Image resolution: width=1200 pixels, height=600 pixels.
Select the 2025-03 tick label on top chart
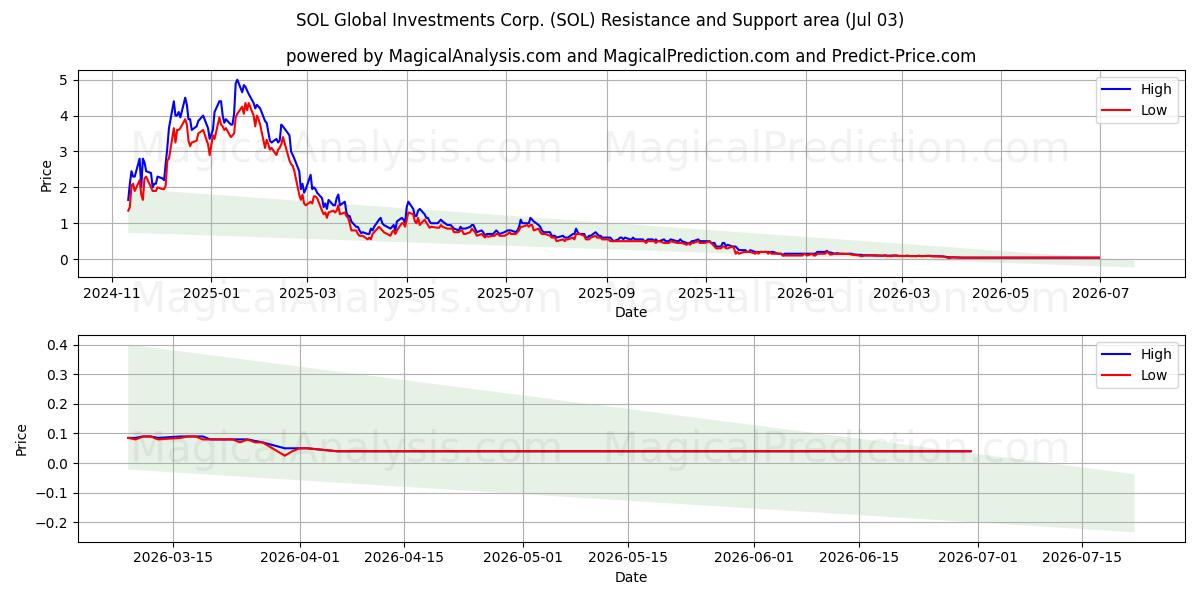click(x=307, y=294)
